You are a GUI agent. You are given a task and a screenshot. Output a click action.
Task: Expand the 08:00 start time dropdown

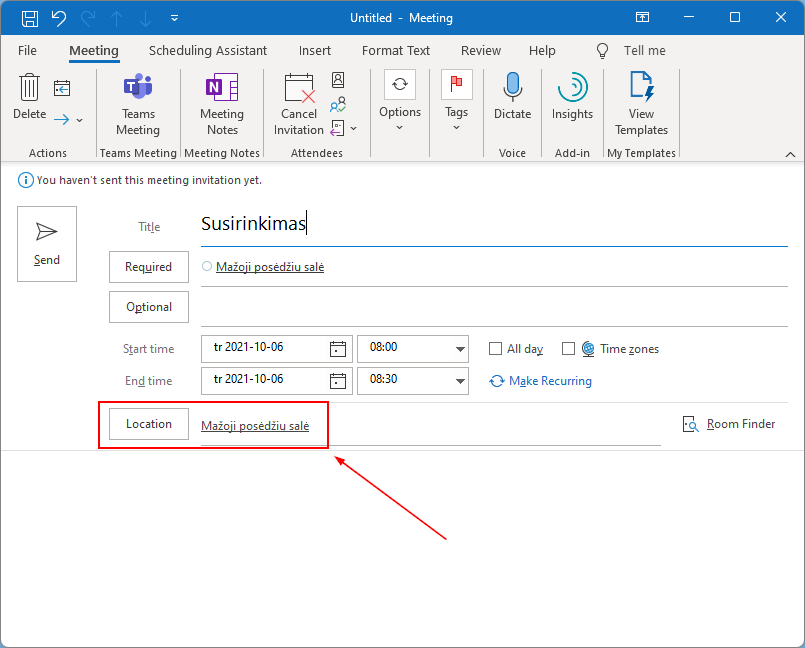[460, 349]
